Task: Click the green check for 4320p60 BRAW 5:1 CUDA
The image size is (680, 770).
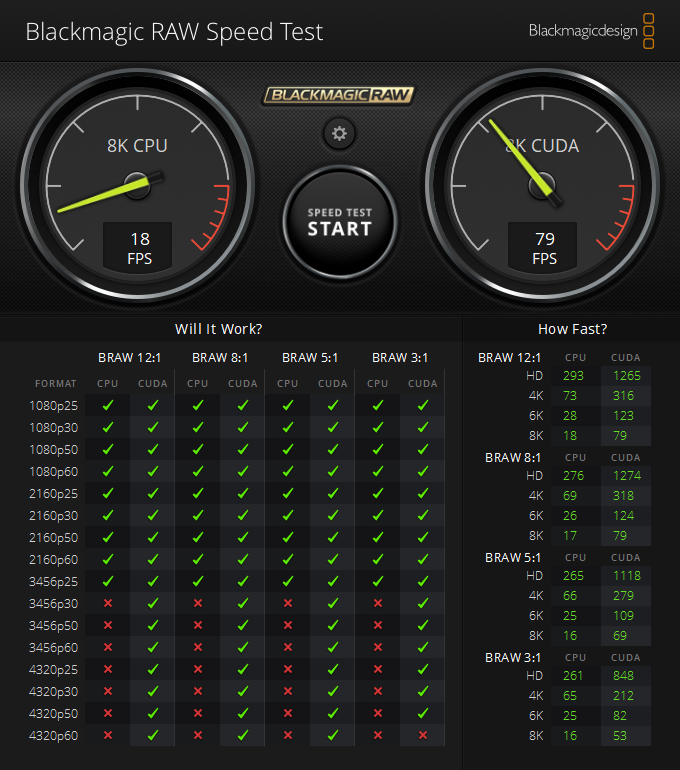Action: (332, 735)
